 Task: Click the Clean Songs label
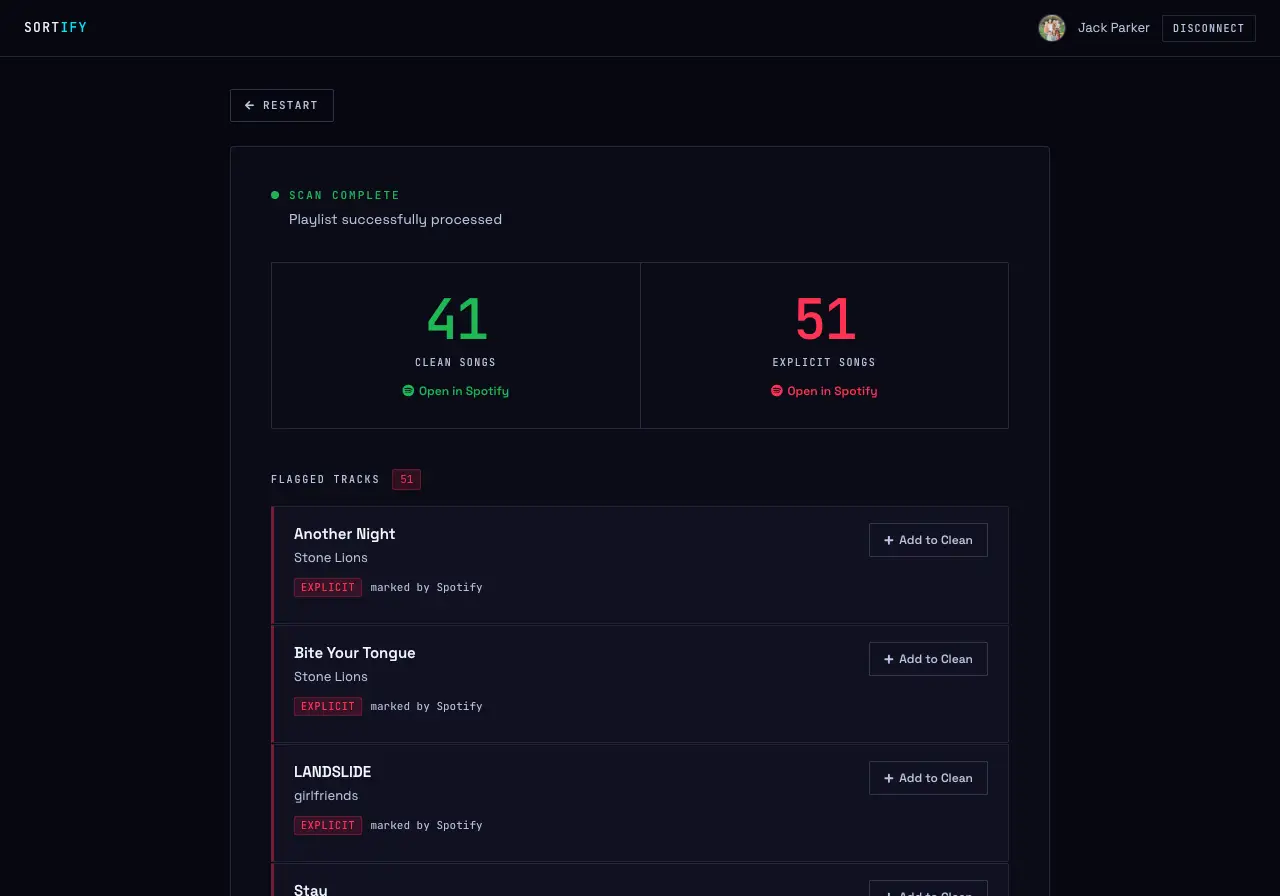pyautogui.click(x=456, y=362)
